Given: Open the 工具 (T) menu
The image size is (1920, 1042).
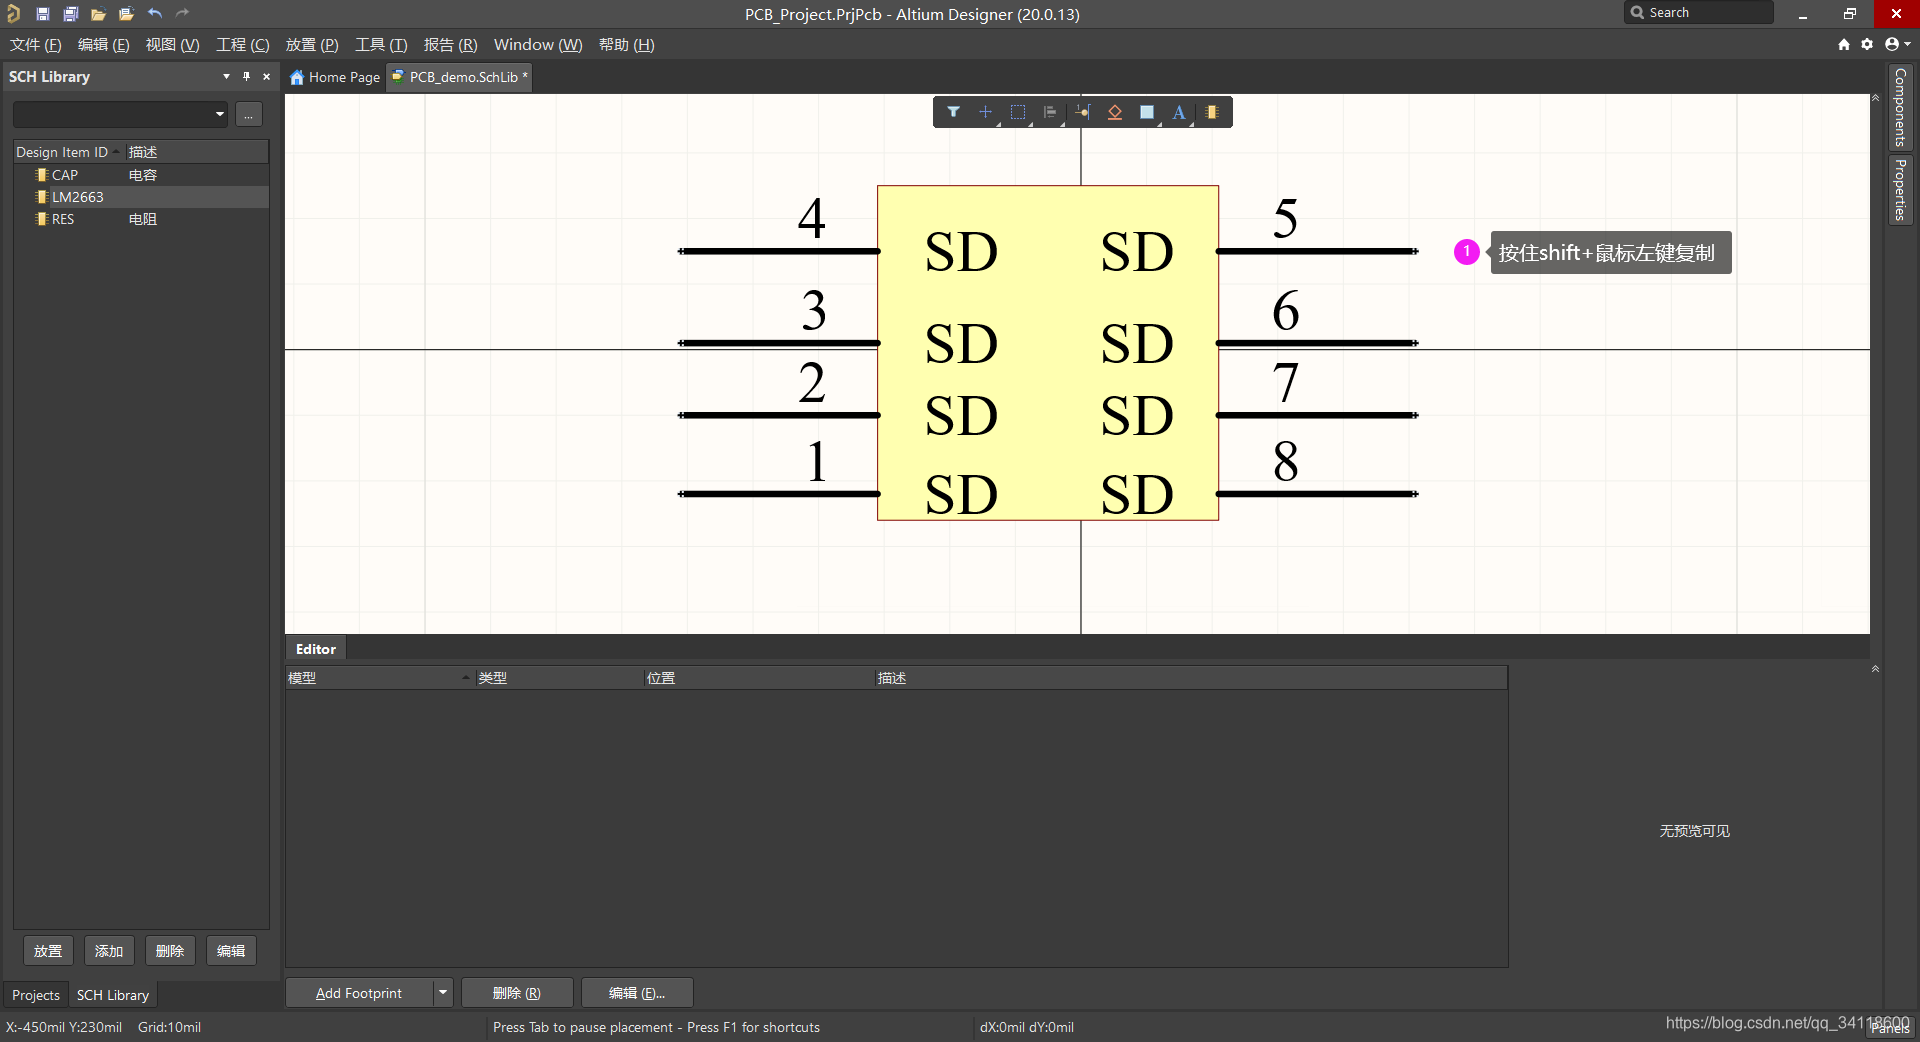Looking at the screenshot, I should [381, 44].
